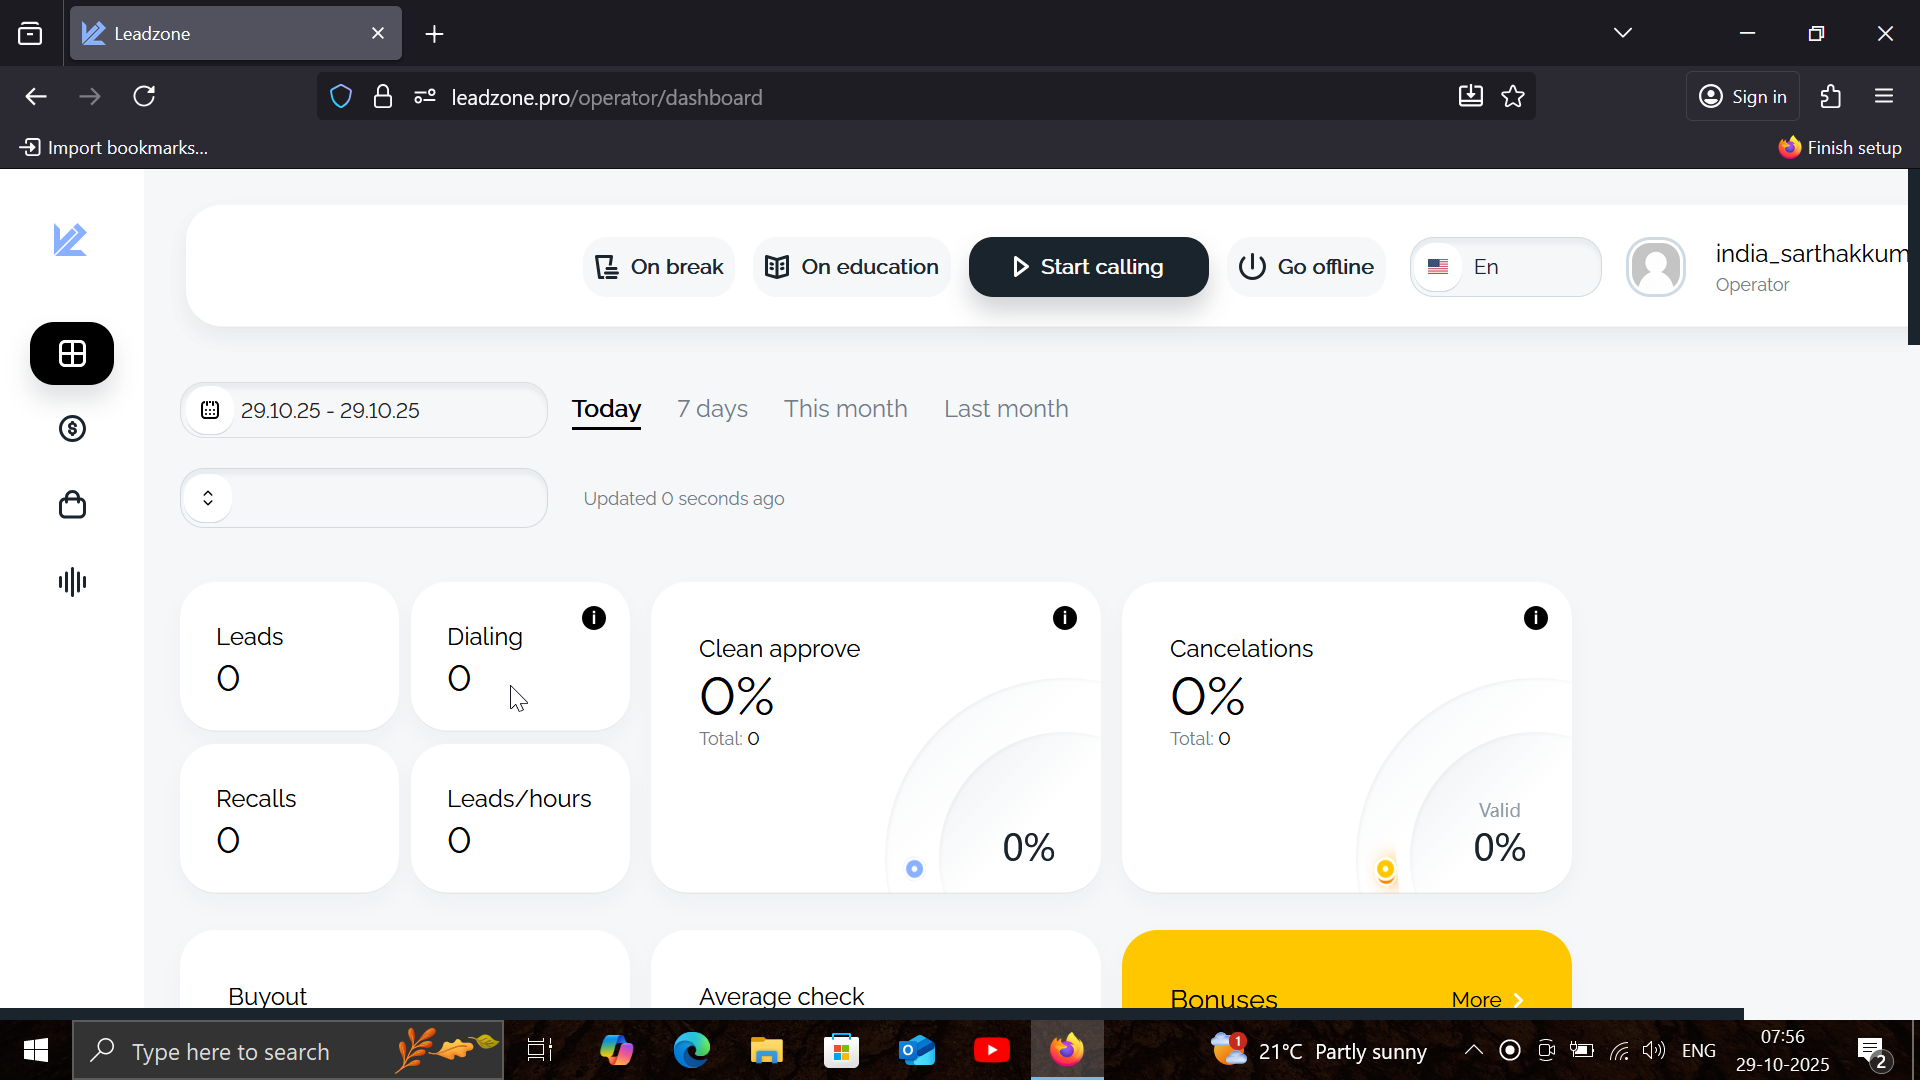Open the dashboard grid sidebar icon
The image size is (1920, 1080).
72,353
